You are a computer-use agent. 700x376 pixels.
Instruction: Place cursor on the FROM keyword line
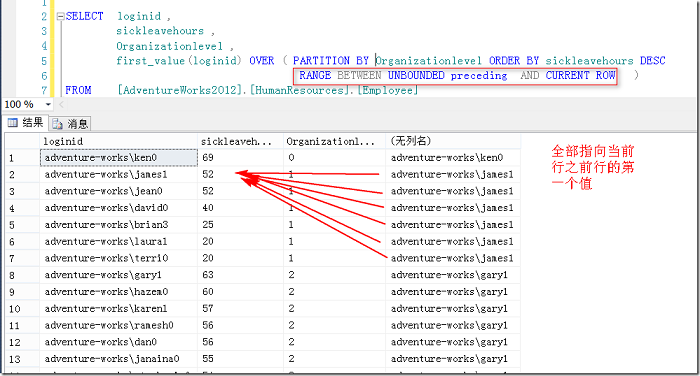(x=78, y=90)
